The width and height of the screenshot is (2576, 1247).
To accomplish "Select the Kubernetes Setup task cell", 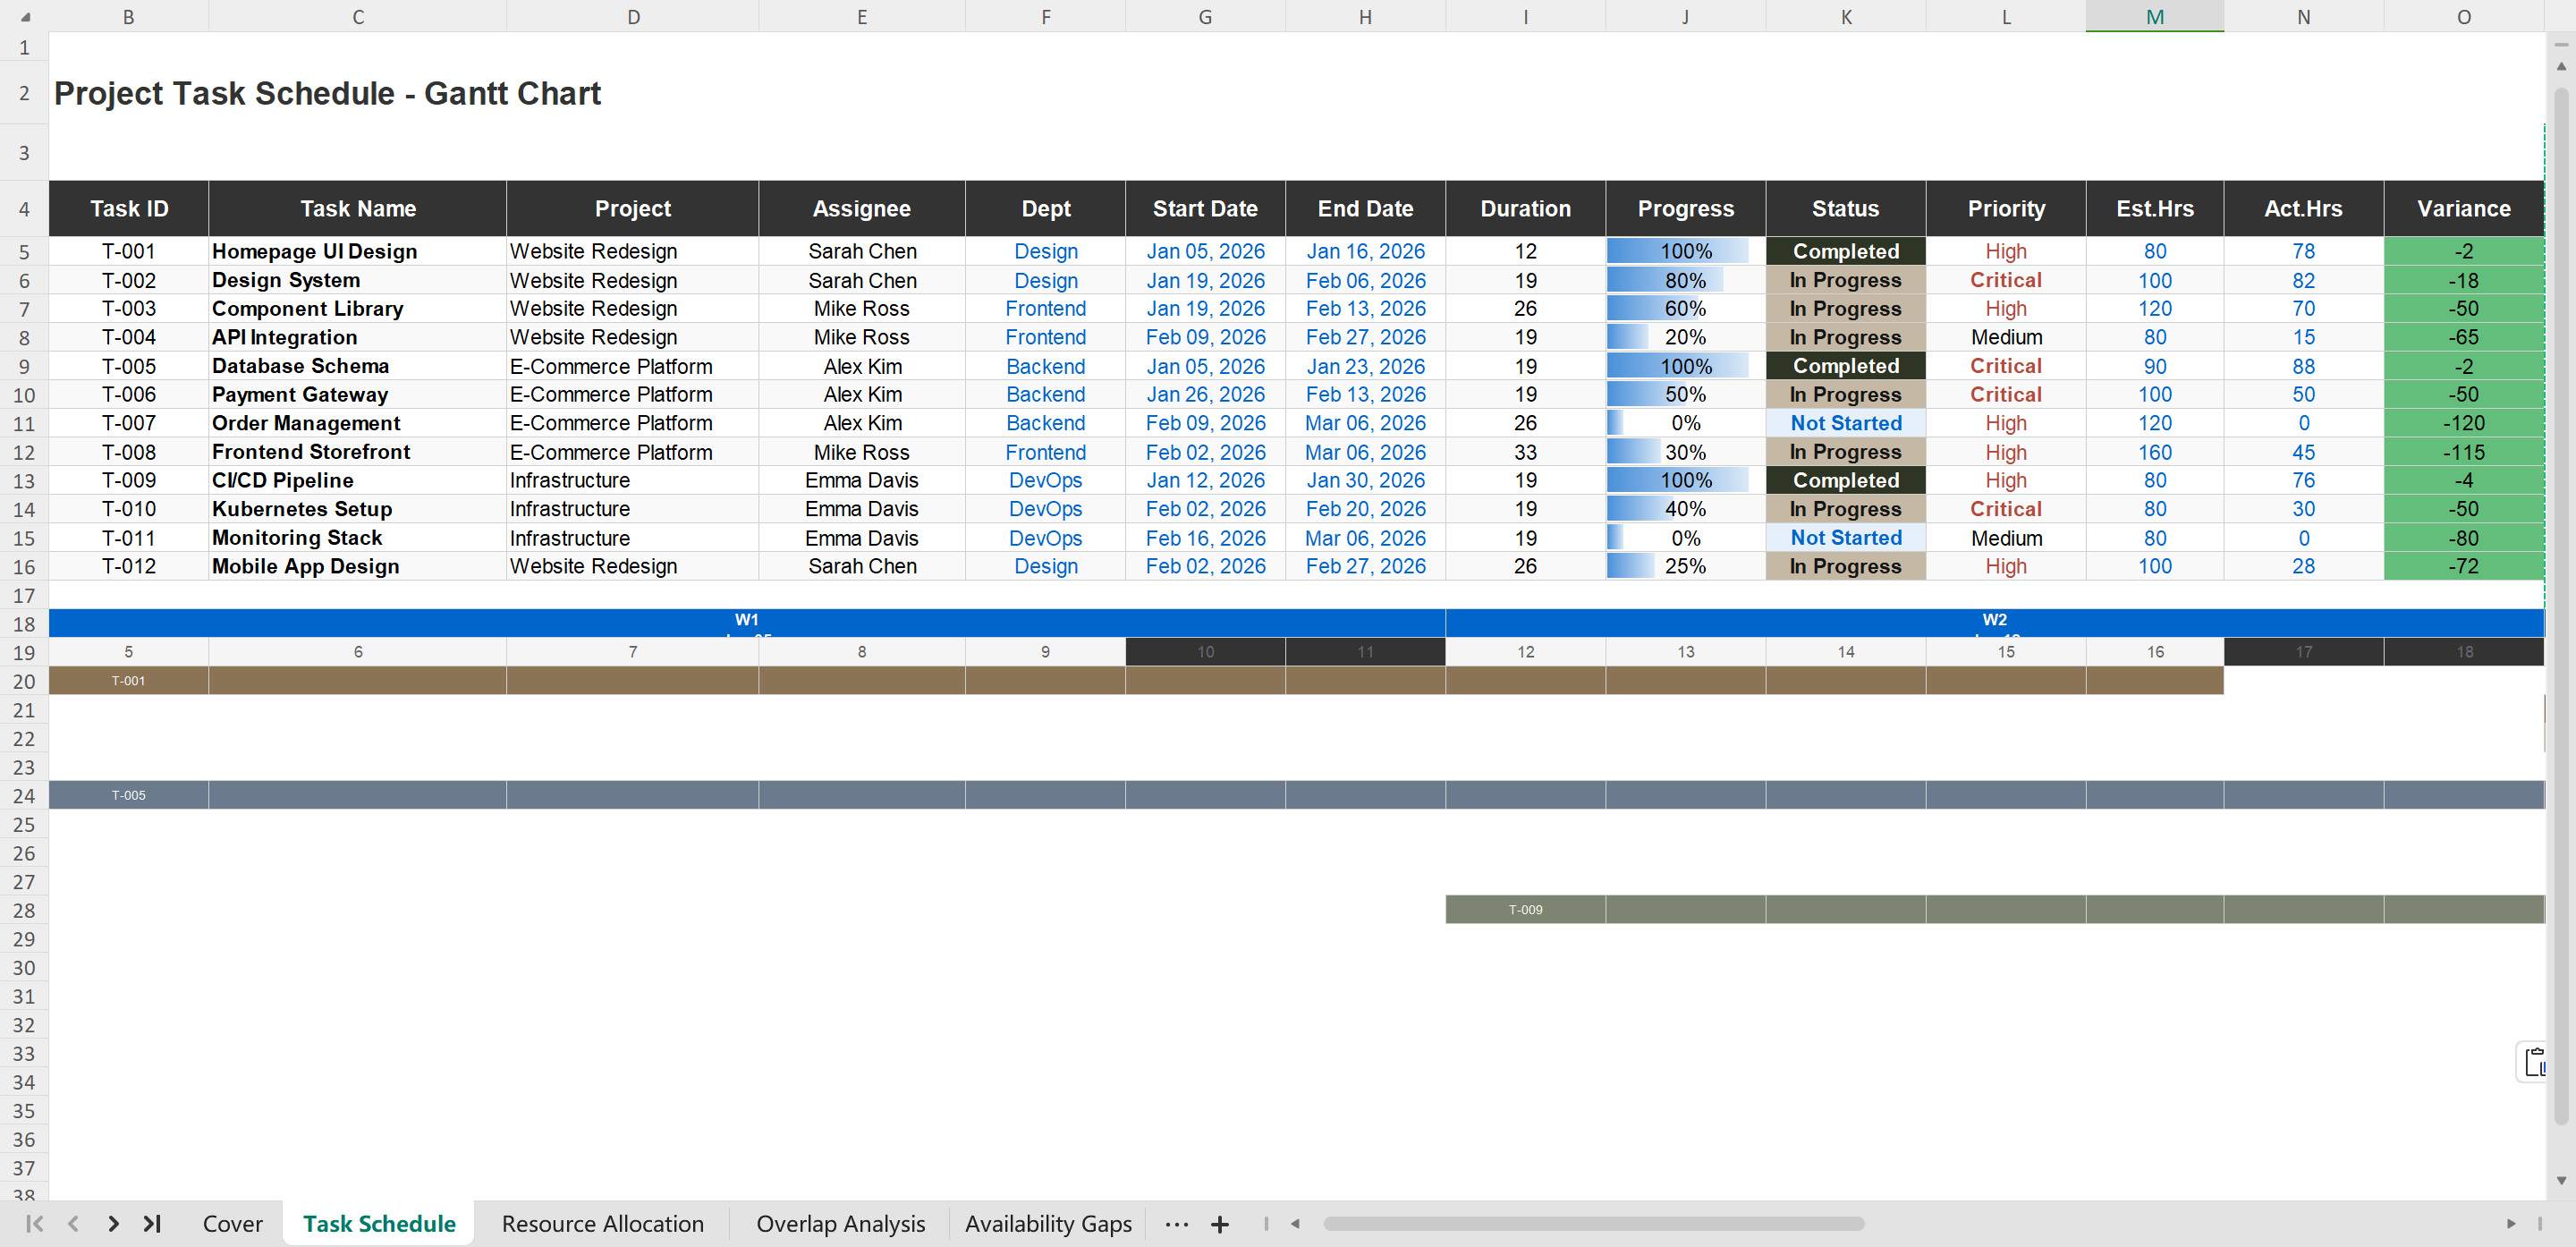I will point(358,509).
